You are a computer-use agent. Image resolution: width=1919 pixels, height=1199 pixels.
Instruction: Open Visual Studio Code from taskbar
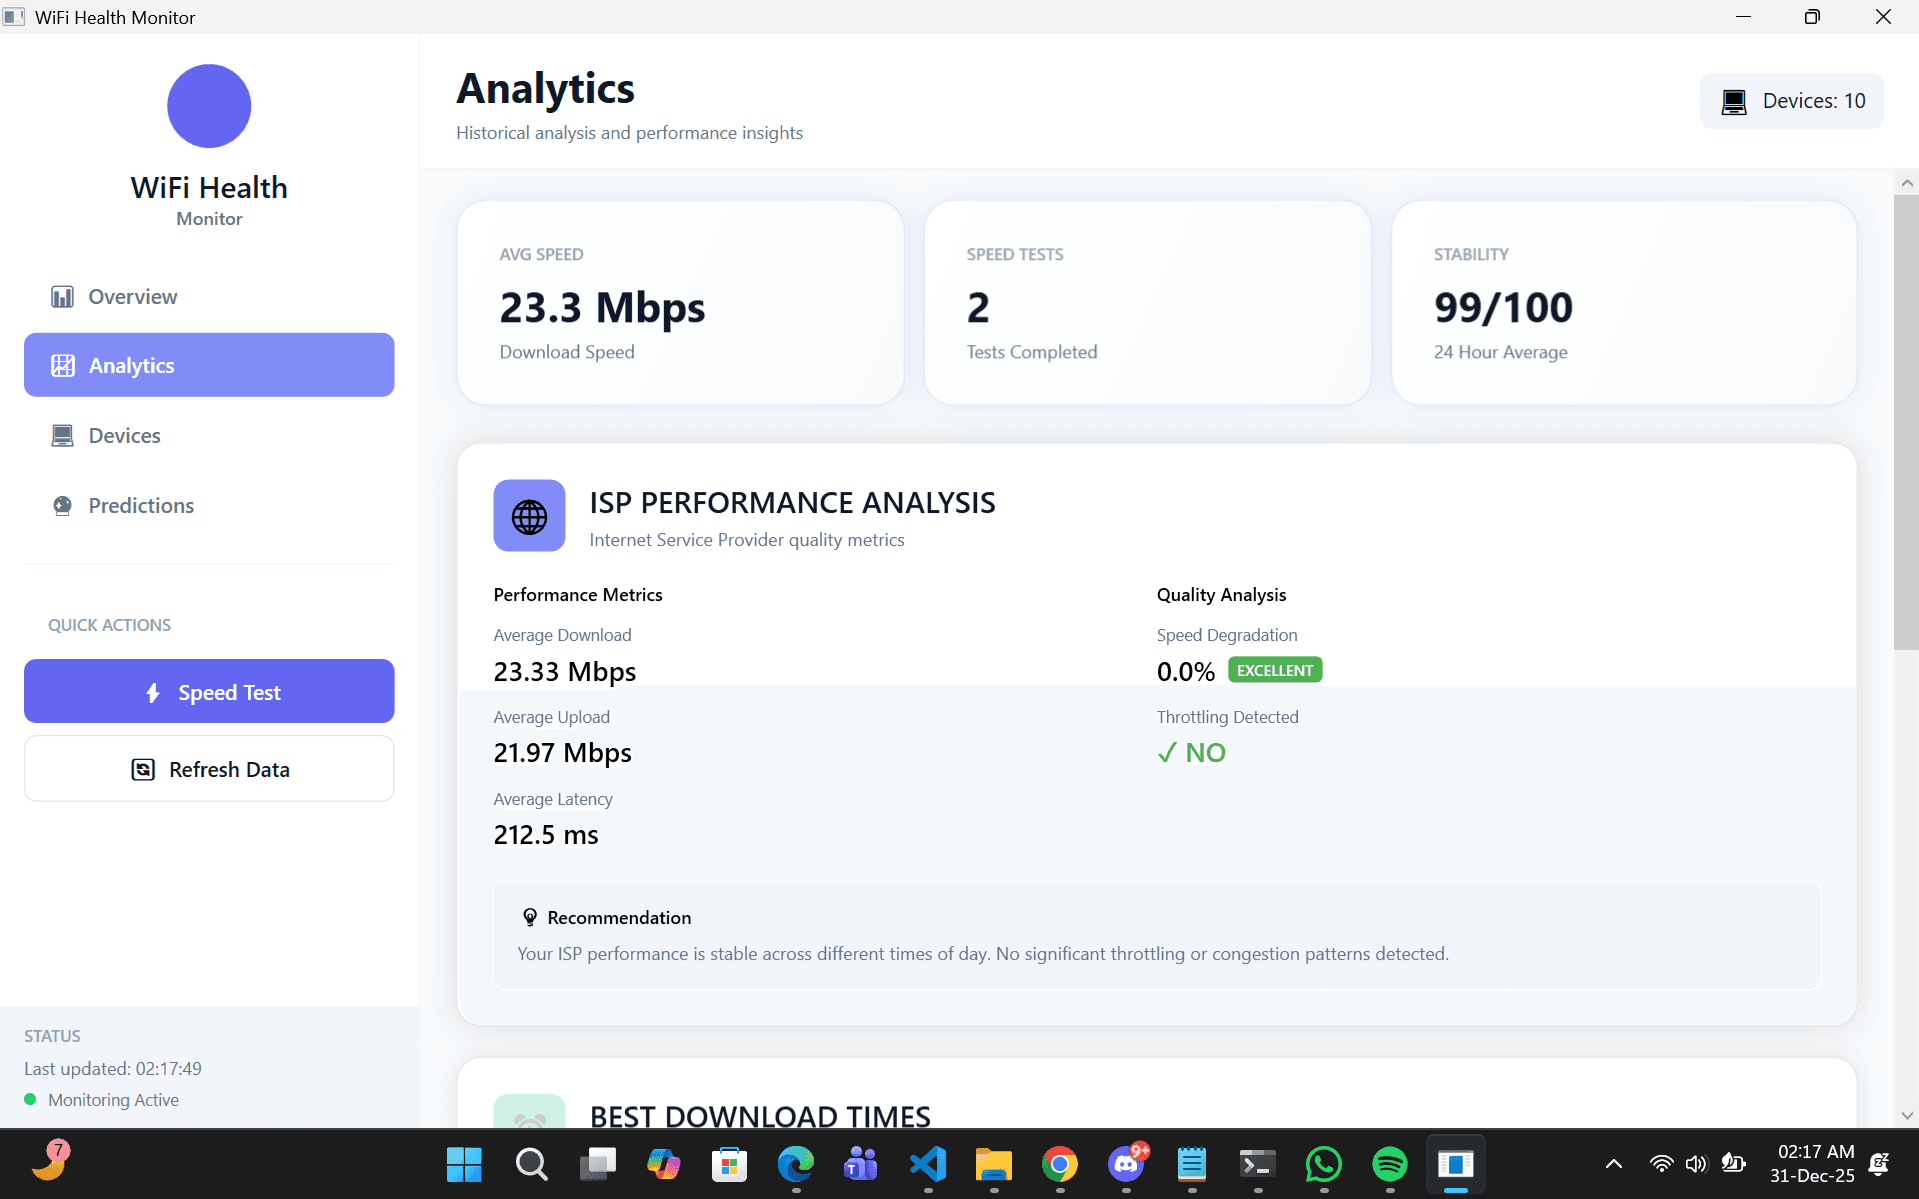tap(928, 1164)
